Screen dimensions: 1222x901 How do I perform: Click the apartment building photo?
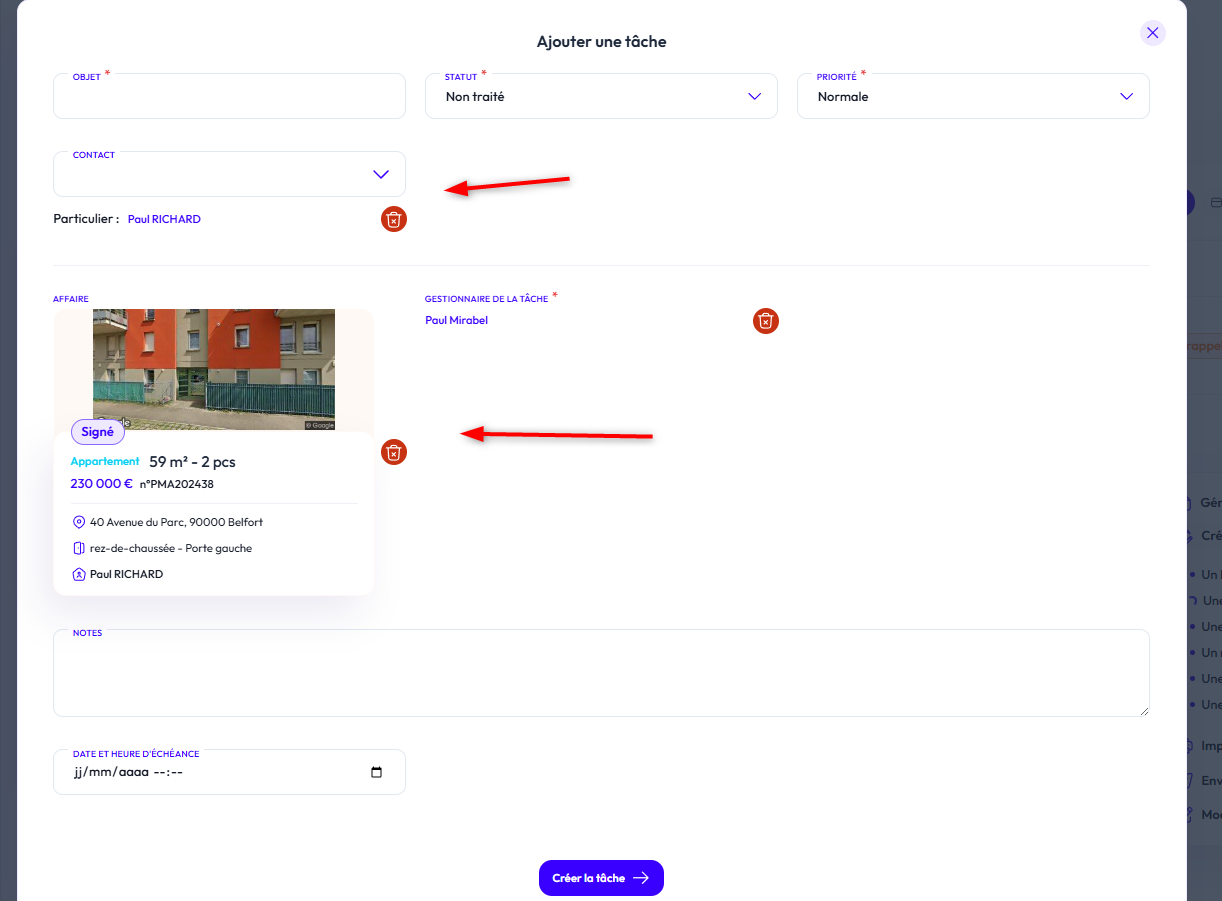pos(214,369)
